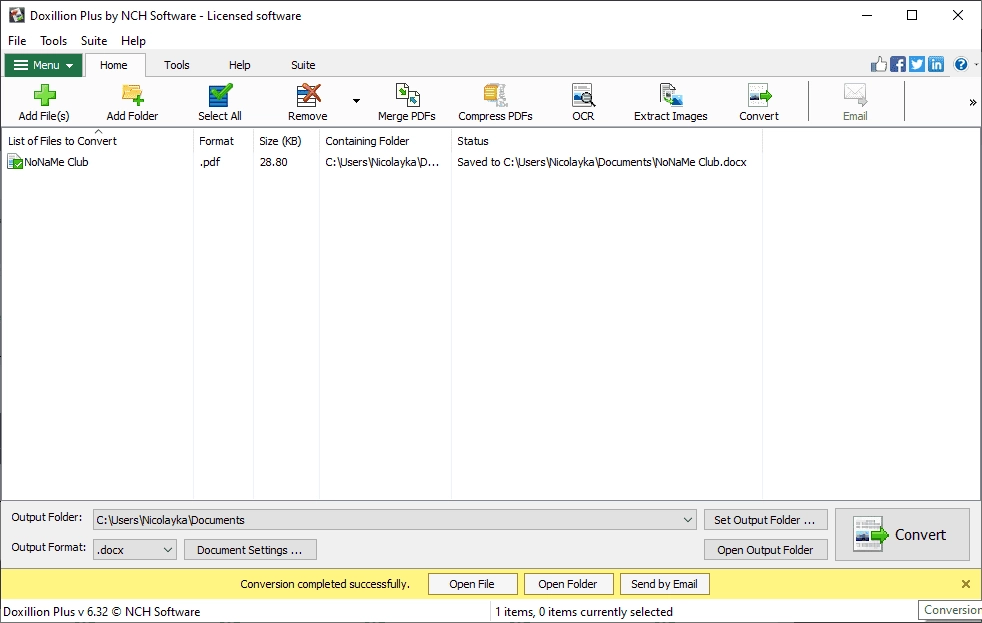Switch to the Home ribbon tab

[x=114, y=65]
